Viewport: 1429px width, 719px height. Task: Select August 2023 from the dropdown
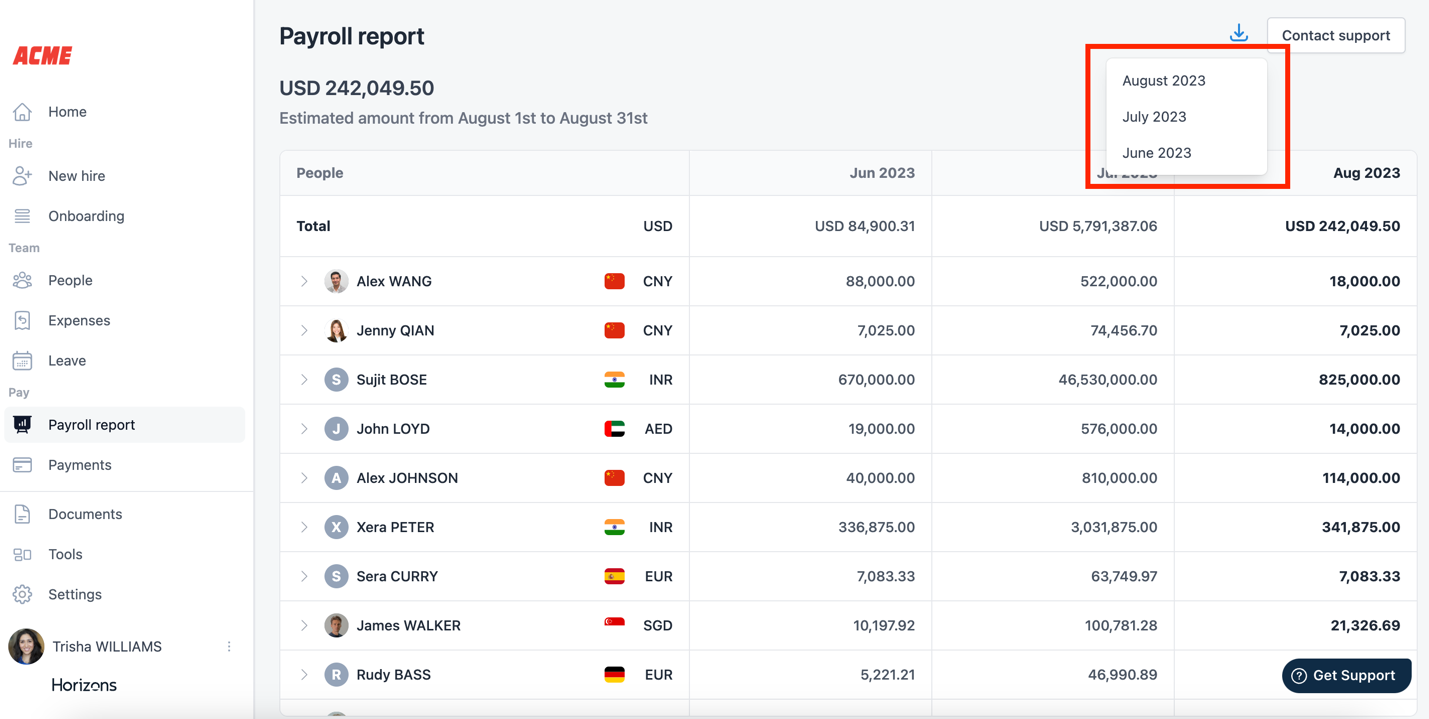click(1163, 81)
